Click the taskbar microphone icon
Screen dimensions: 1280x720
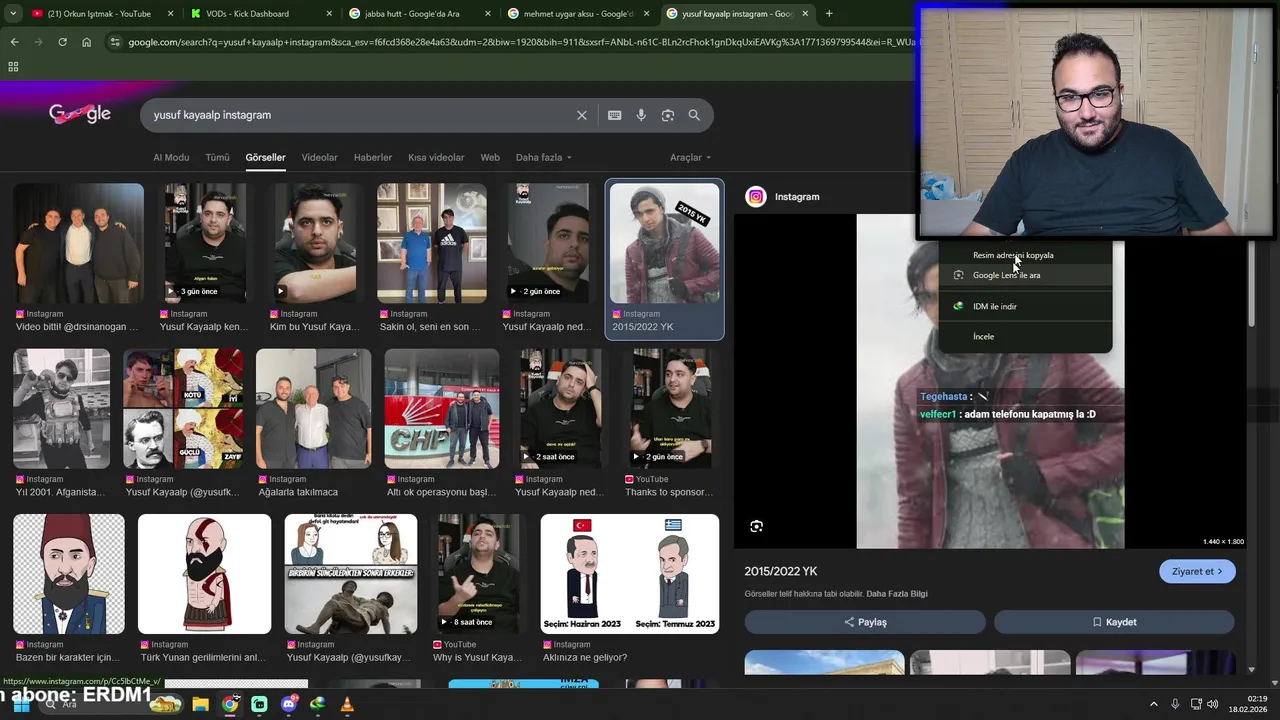pyautogui.click(x=1175, y=704)
